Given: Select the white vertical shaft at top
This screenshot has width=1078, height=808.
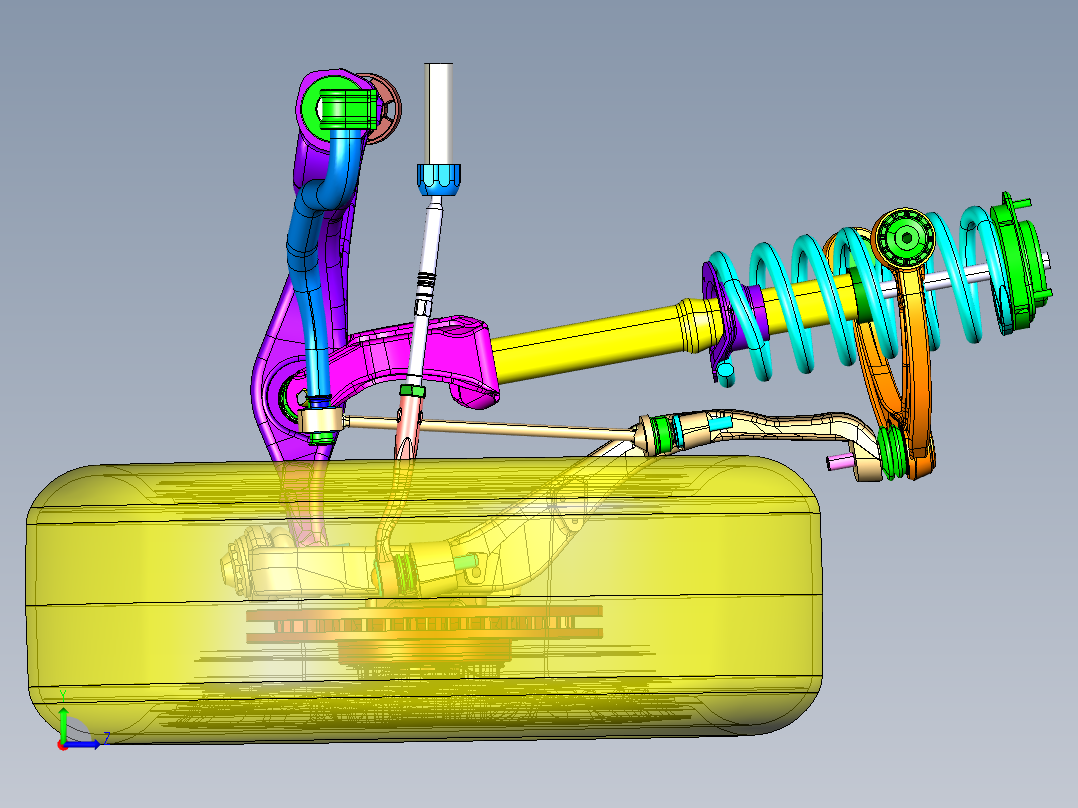Looking at the screenshot, I should [439, 113].
